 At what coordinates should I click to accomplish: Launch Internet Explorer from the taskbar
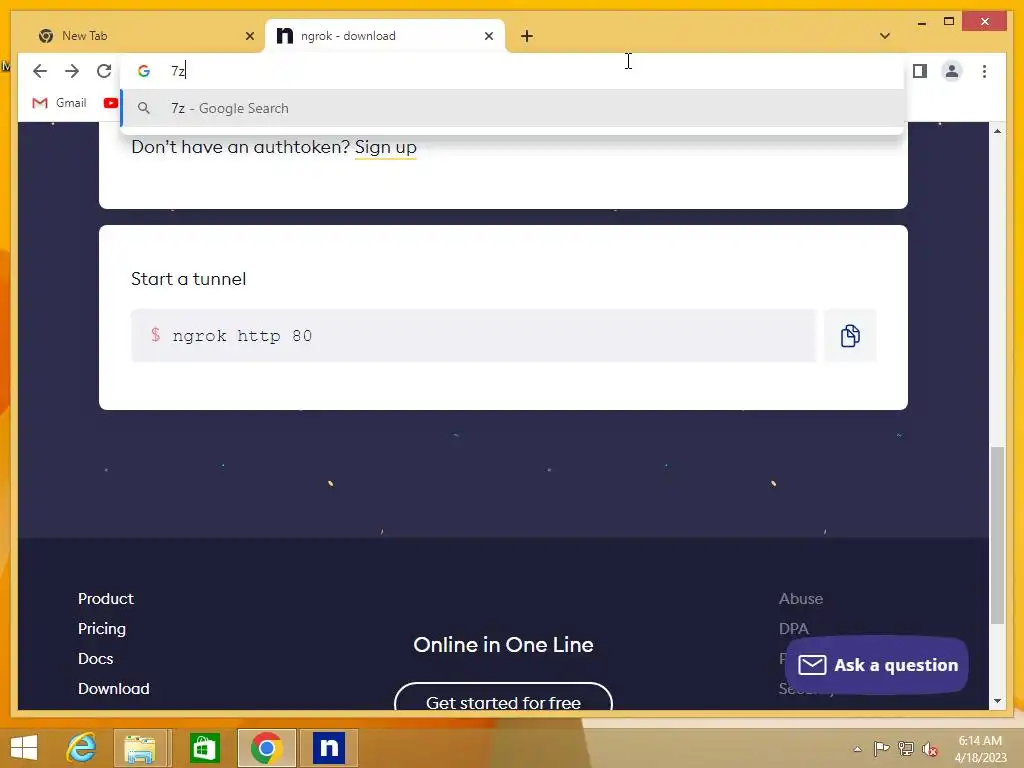pyautogui.click(x=82, y=748)
